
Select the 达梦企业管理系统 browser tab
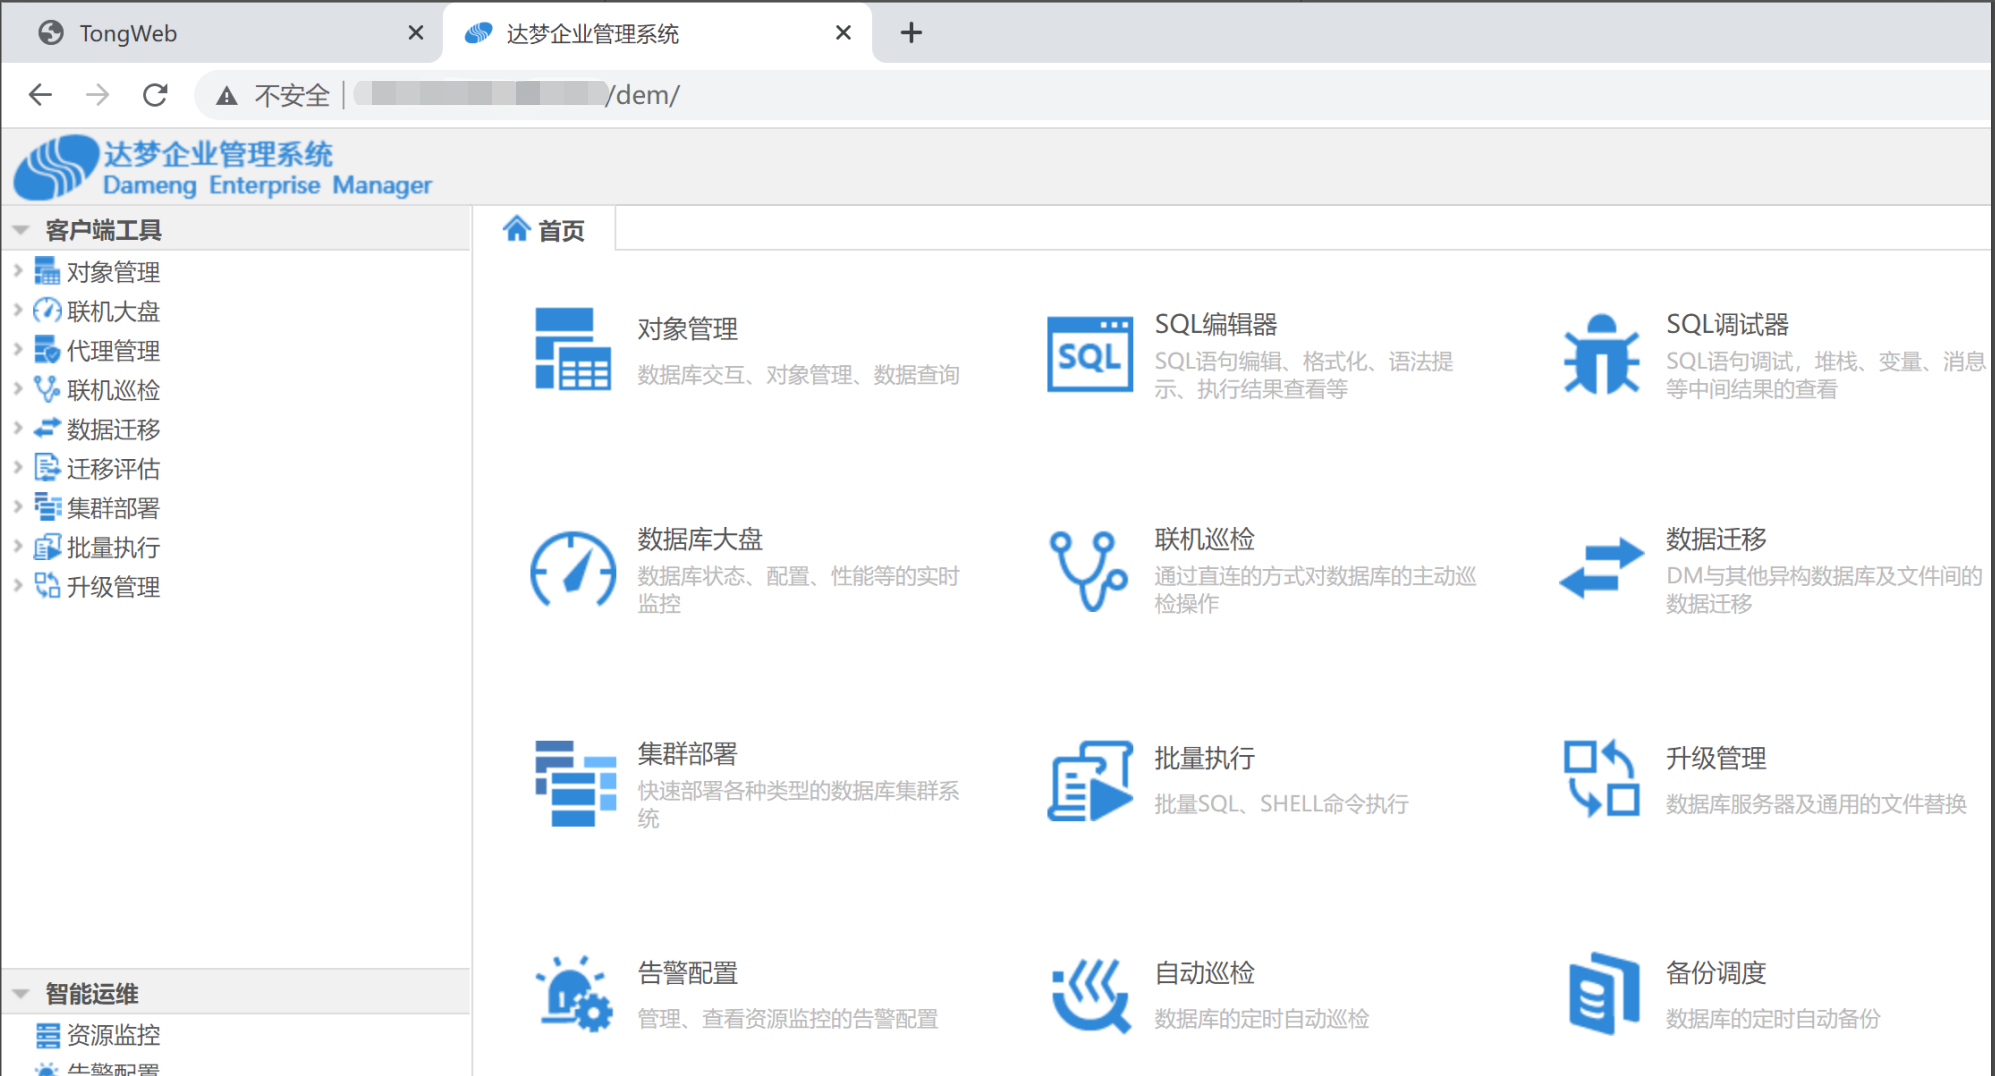656,34
